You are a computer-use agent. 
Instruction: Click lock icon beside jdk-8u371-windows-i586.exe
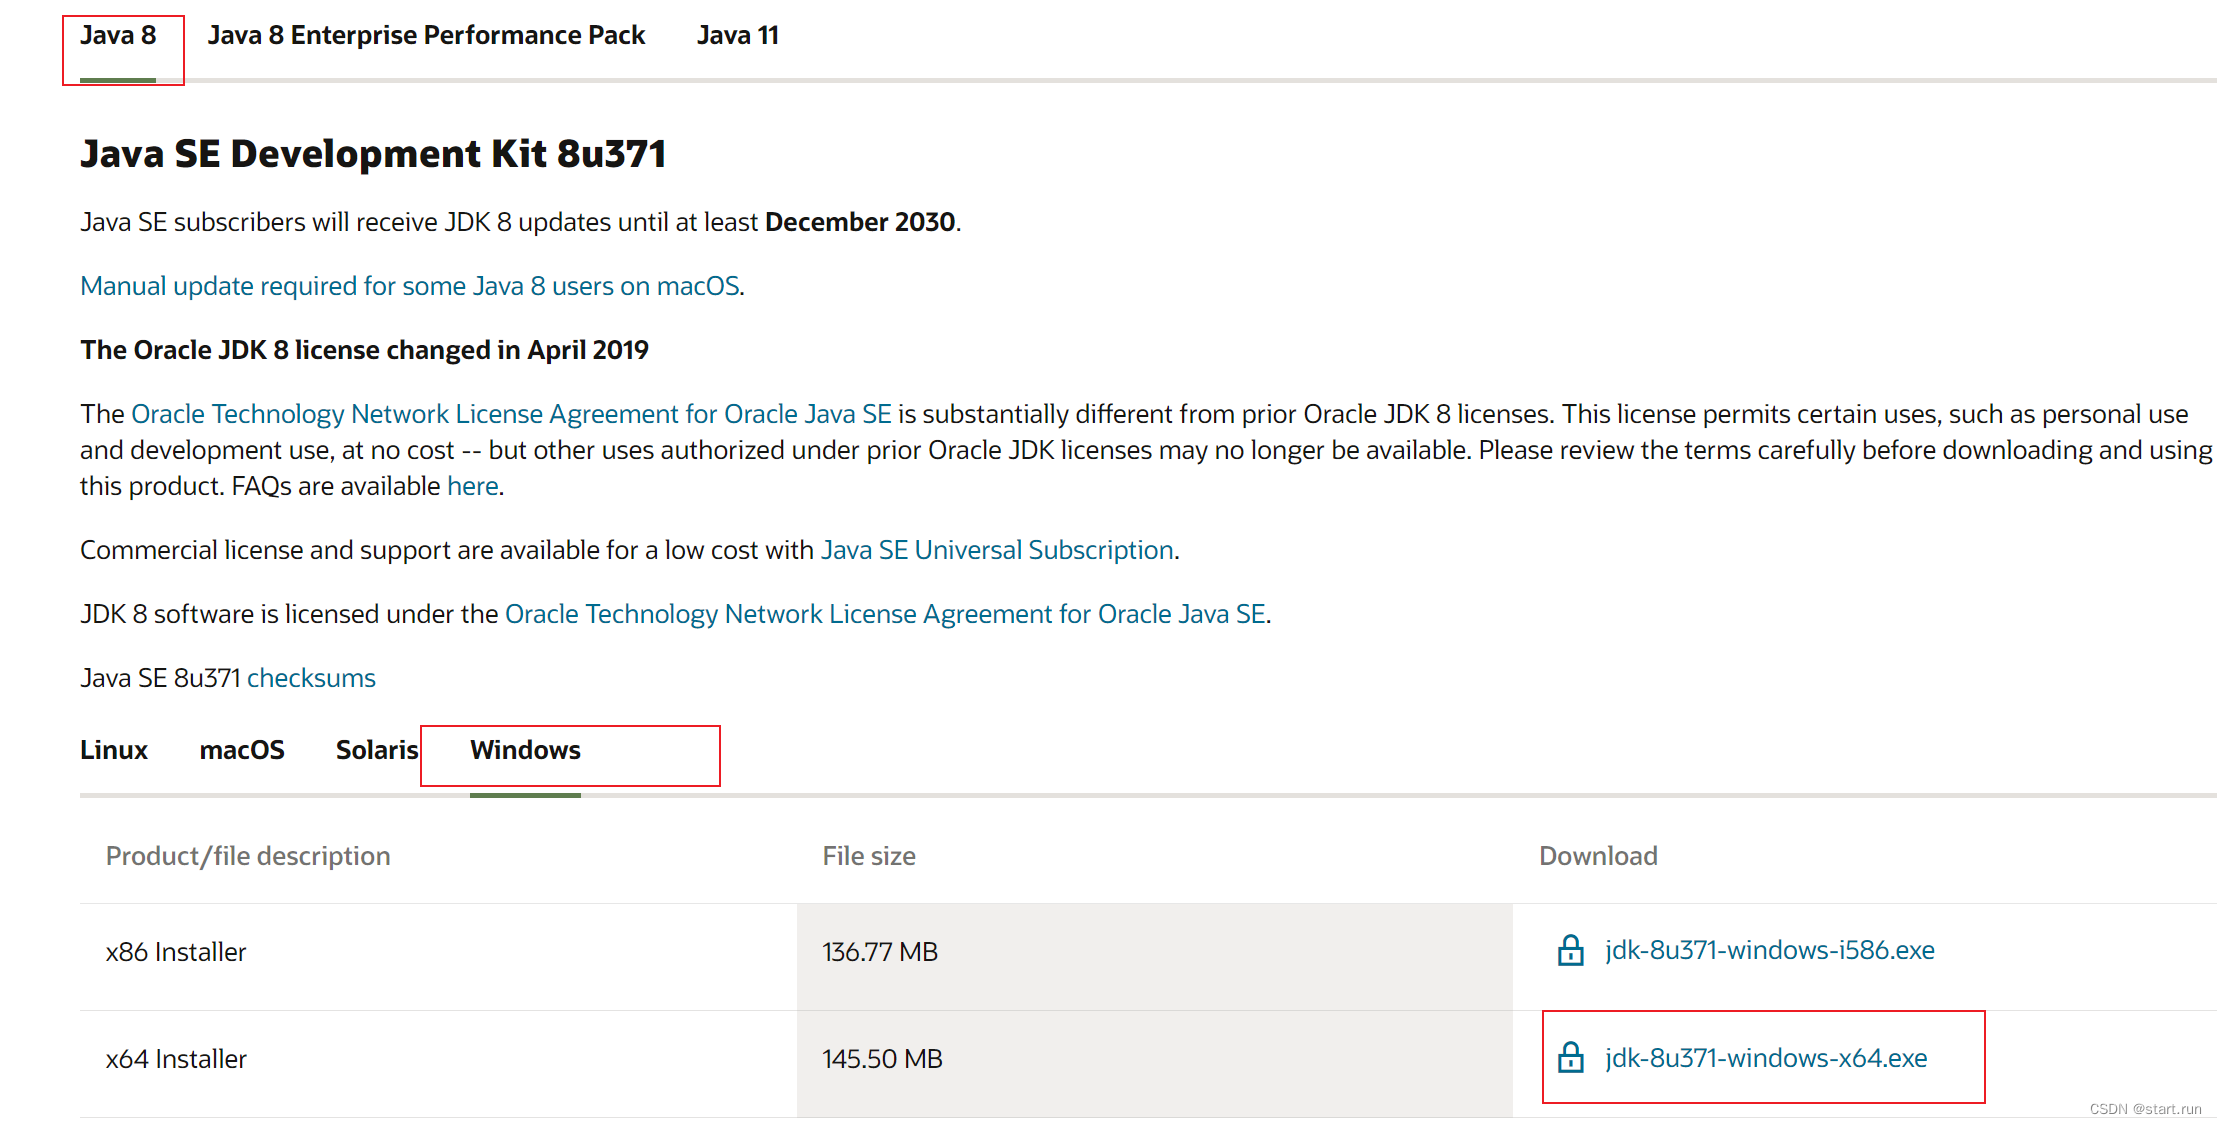1570,950
